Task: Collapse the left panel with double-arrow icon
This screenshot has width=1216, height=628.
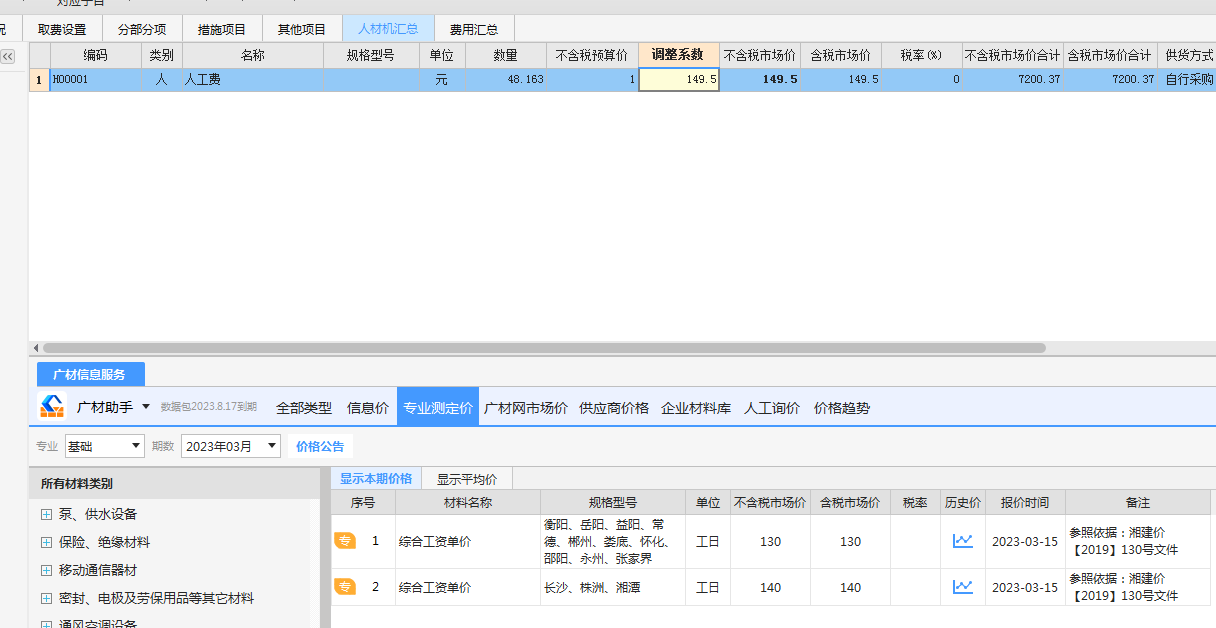Action: tap(7, 56)
